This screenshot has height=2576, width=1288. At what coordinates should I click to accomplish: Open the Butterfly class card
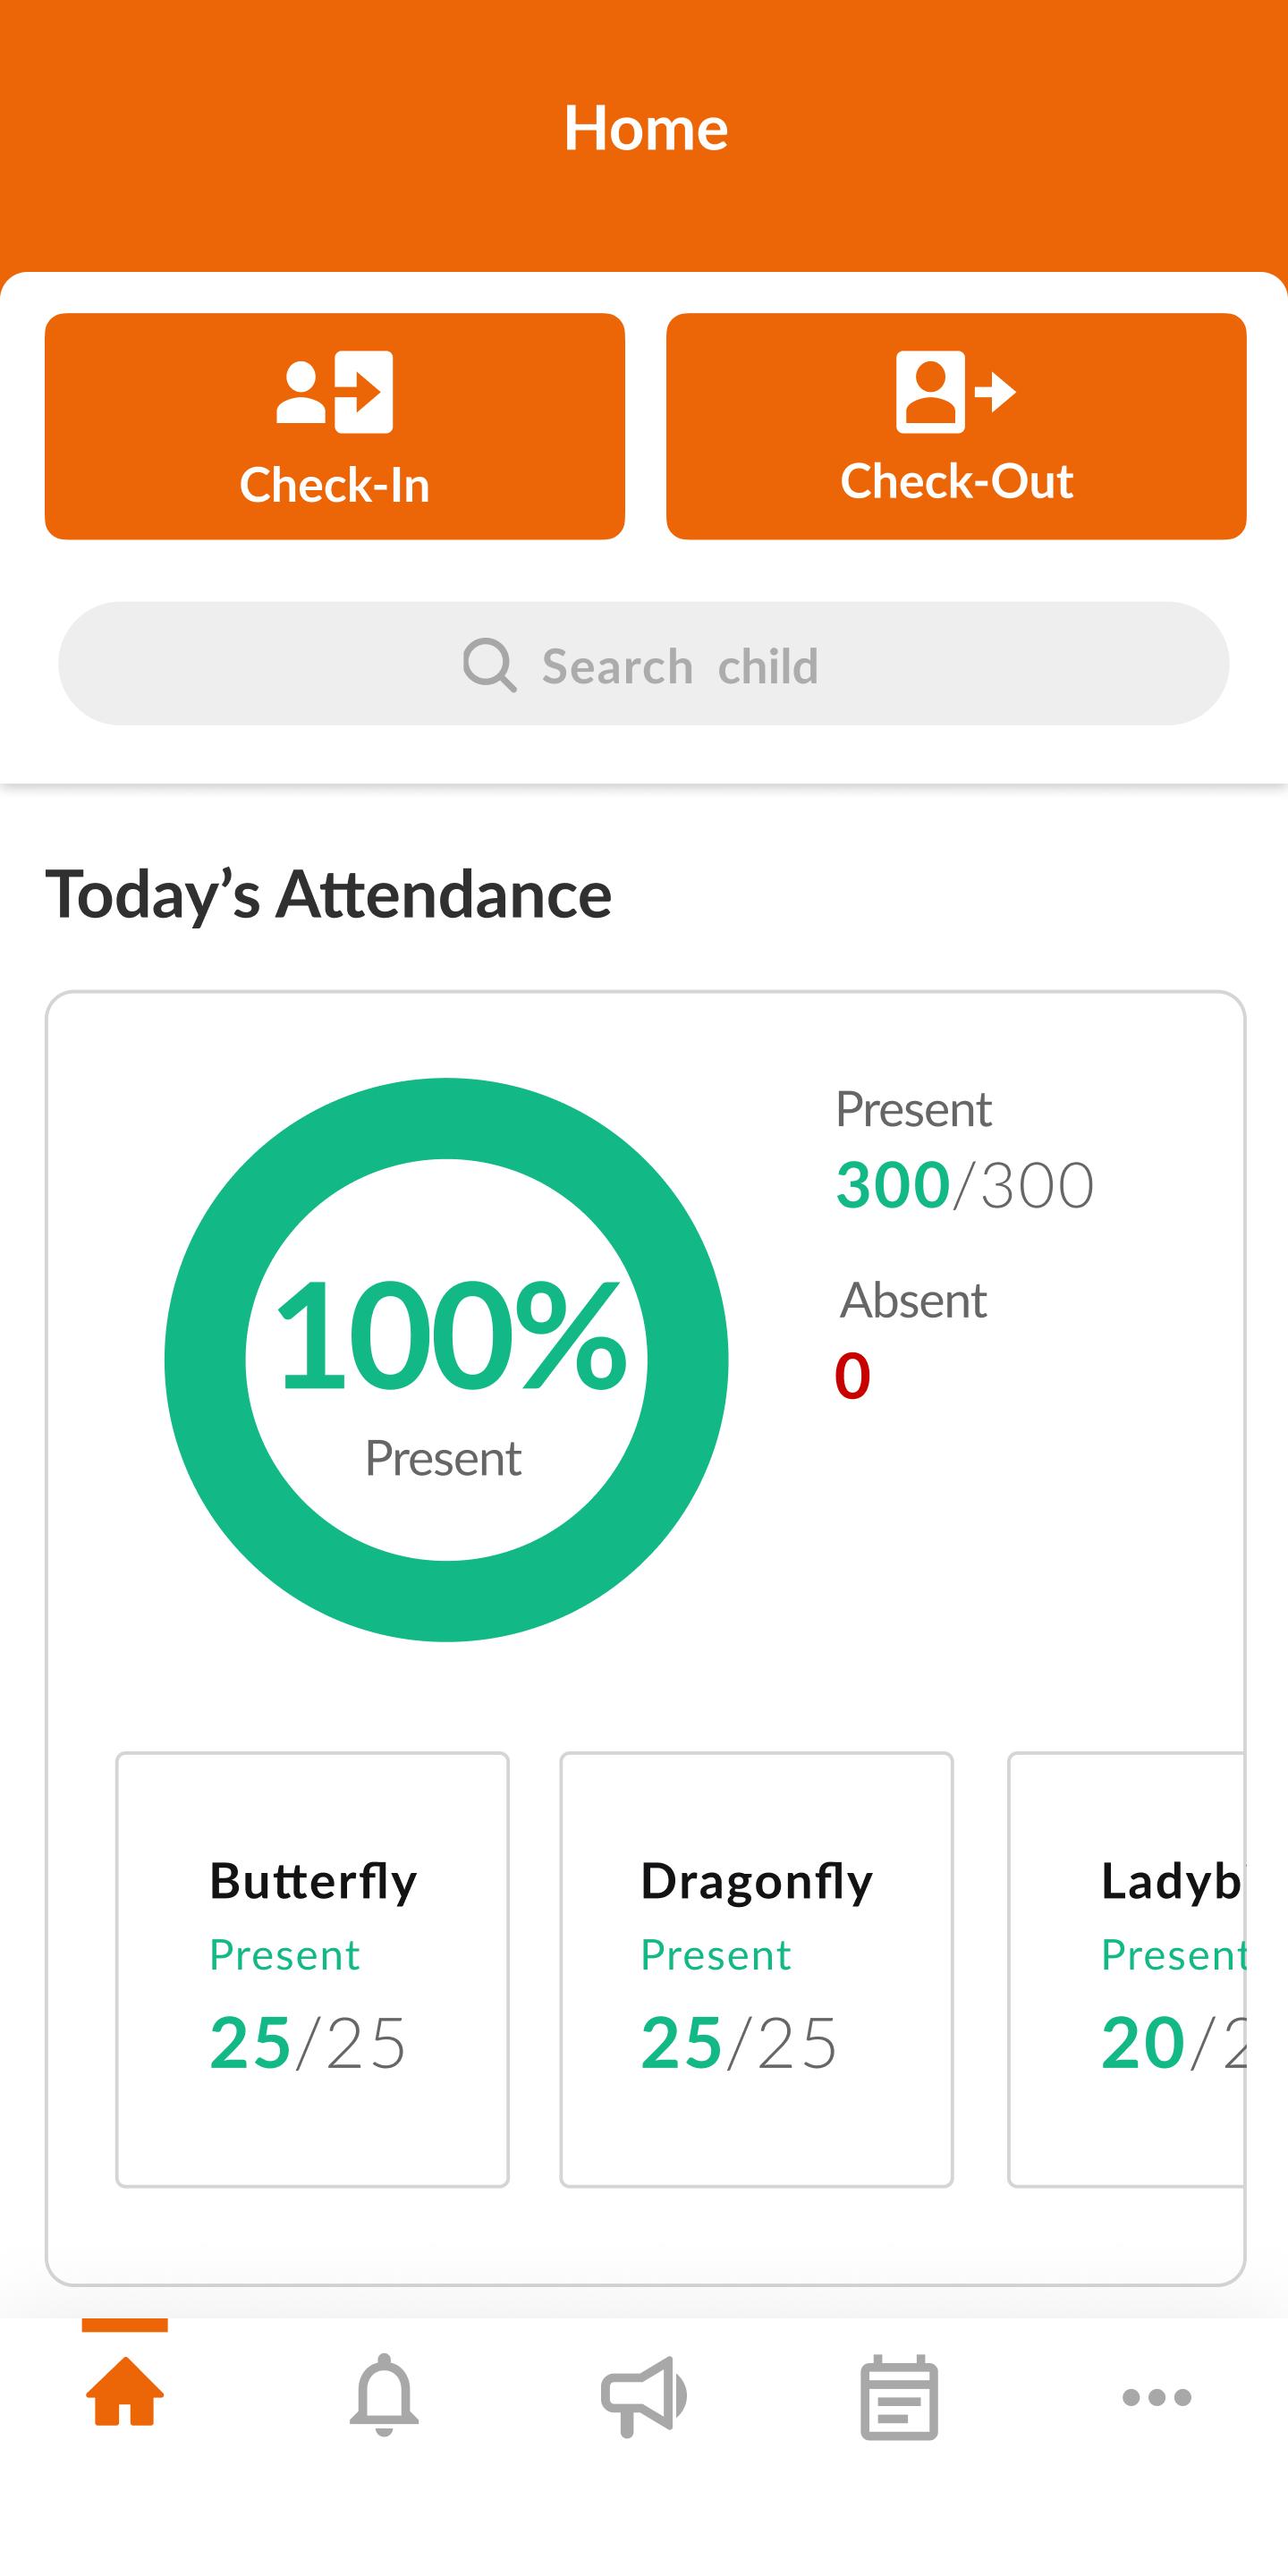312,1968
